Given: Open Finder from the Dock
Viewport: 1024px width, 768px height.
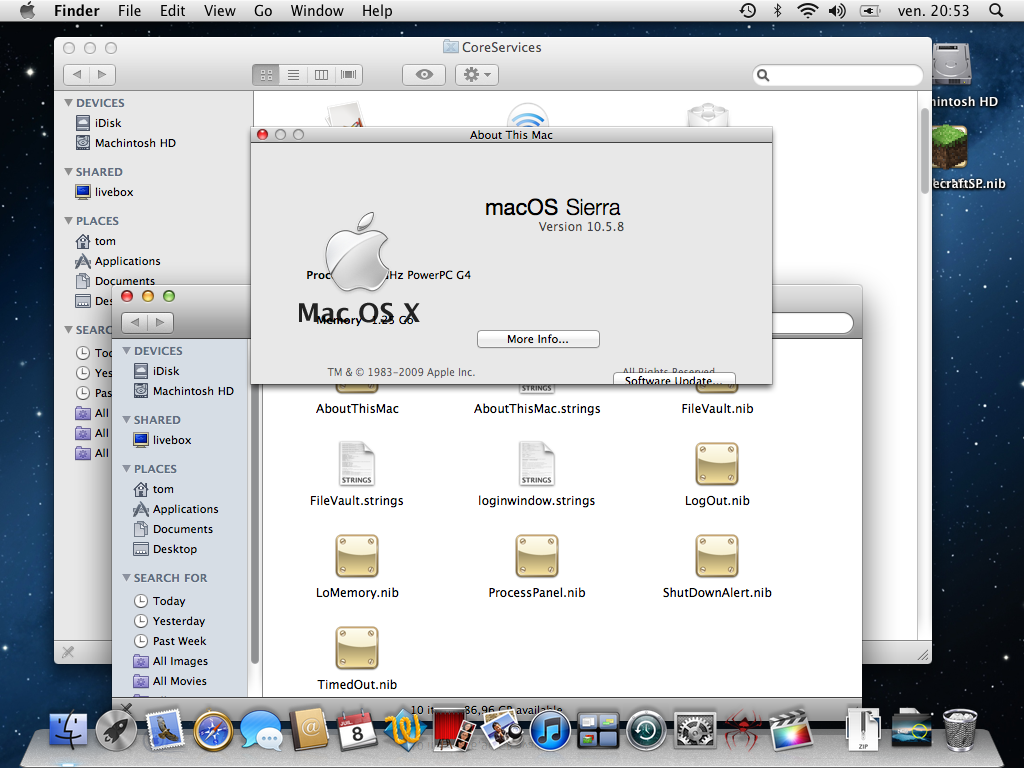Looking at the screenshot, I should (x=68, y=729).
